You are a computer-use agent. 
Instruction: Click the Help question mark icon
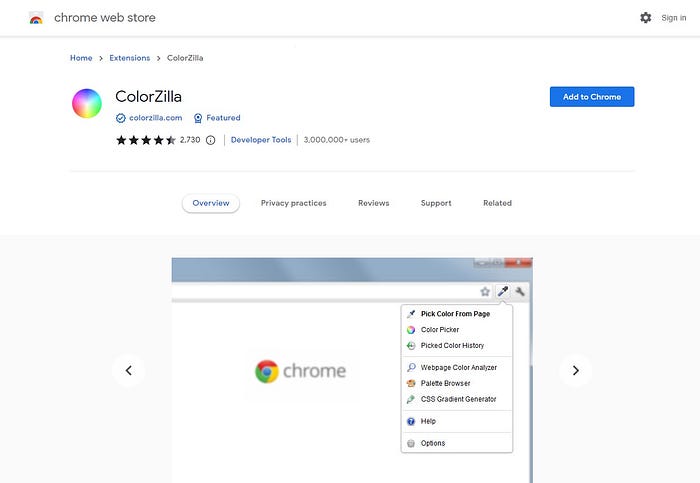click(x=411, y=421)
